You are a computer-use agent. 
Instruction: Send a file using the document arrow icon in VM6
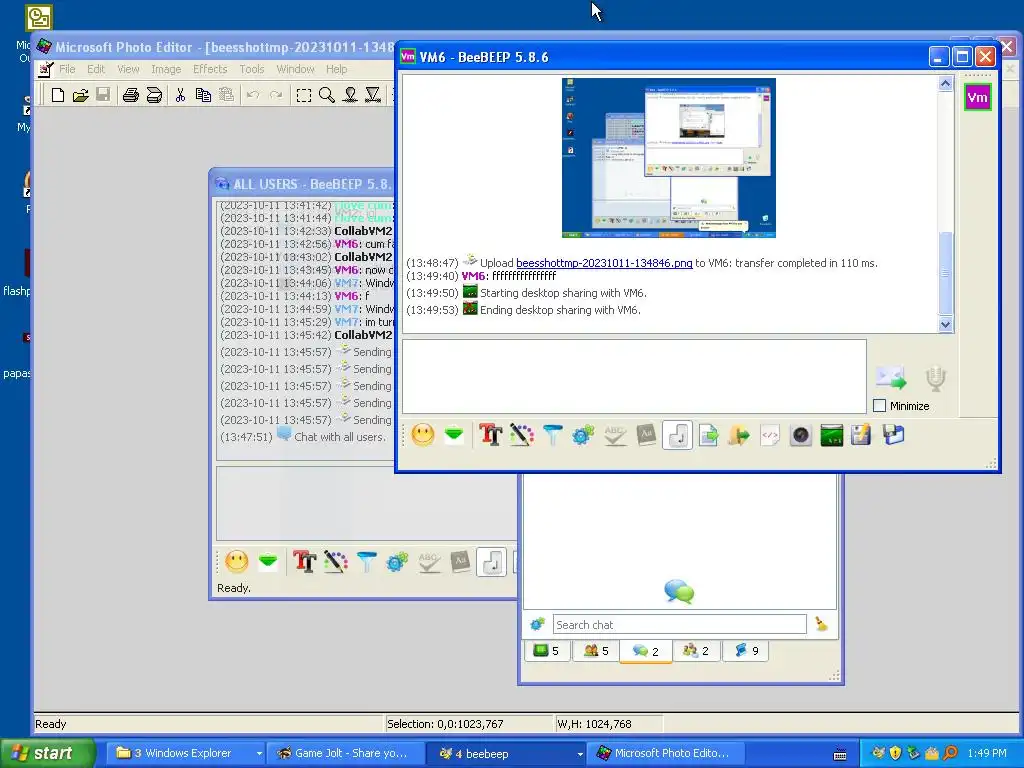point(709,435)
